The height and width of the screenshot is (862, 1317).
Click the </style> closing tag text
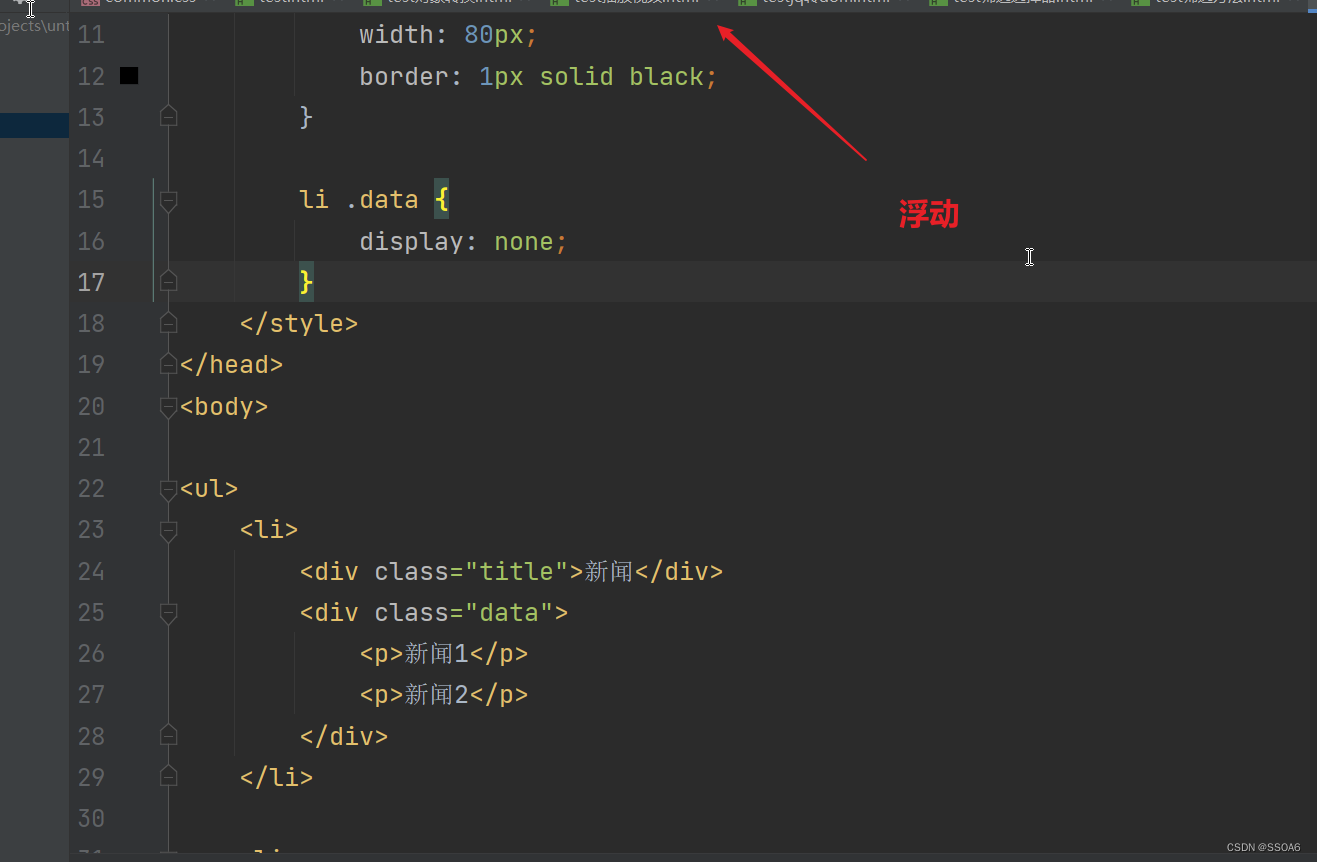coord(299,324)
